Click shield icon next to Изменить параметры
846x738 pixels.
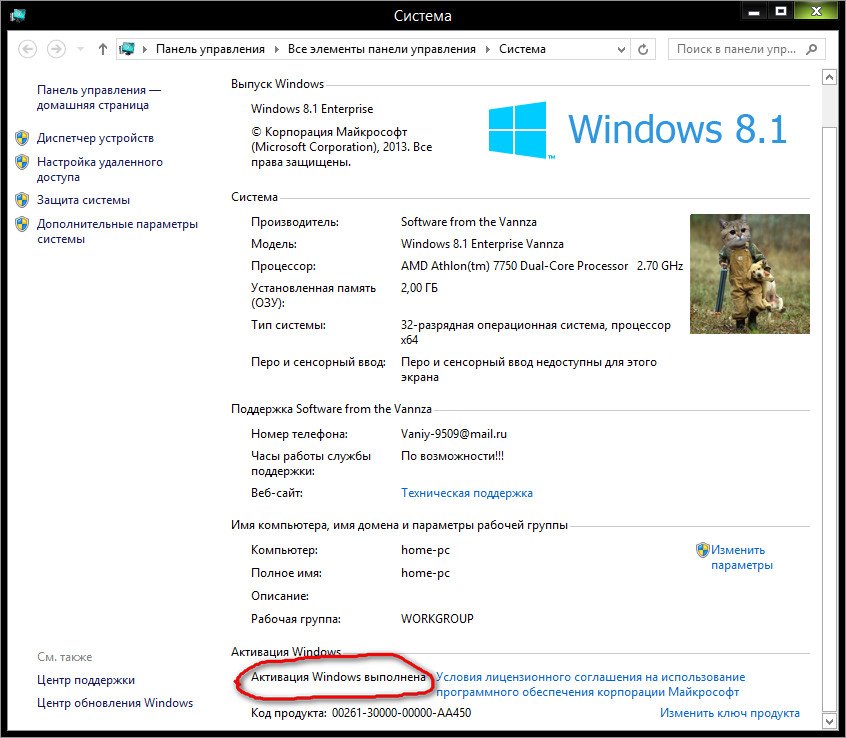coord(702,550)
